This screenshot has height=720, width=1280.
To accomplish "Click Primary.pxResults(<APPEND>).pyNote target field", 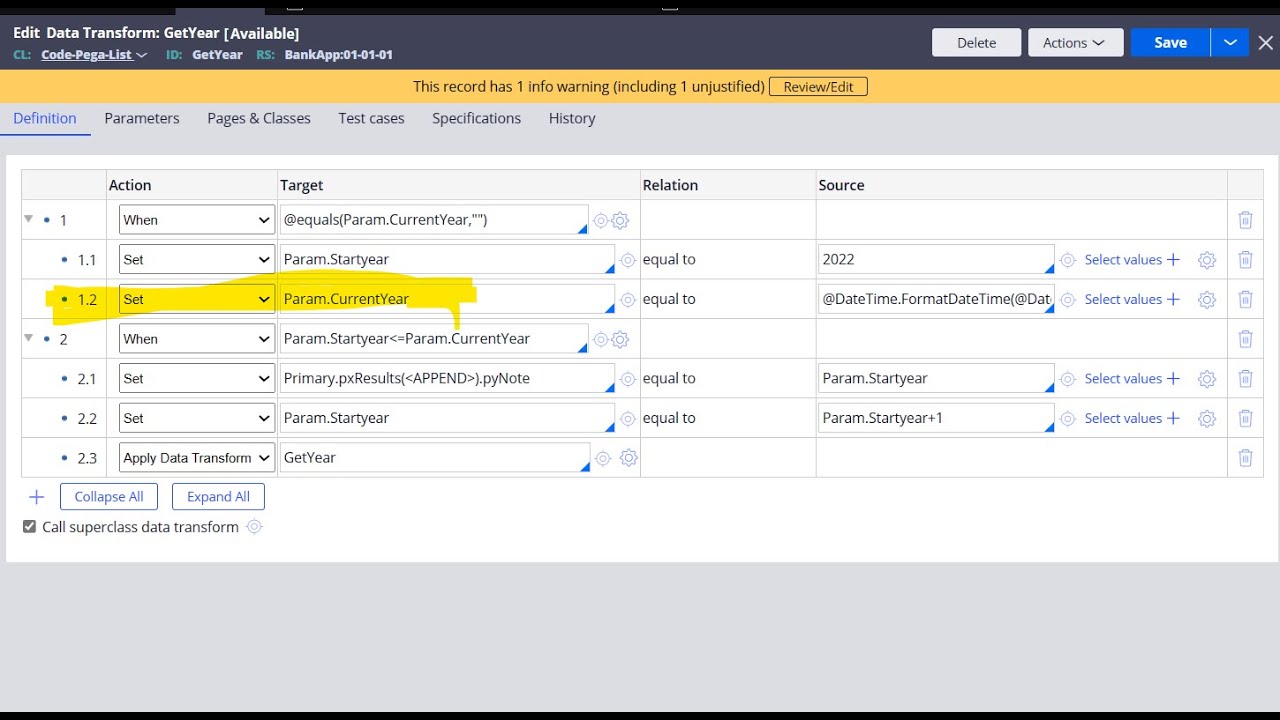I will pyautogui.click(x=447, y=379).
